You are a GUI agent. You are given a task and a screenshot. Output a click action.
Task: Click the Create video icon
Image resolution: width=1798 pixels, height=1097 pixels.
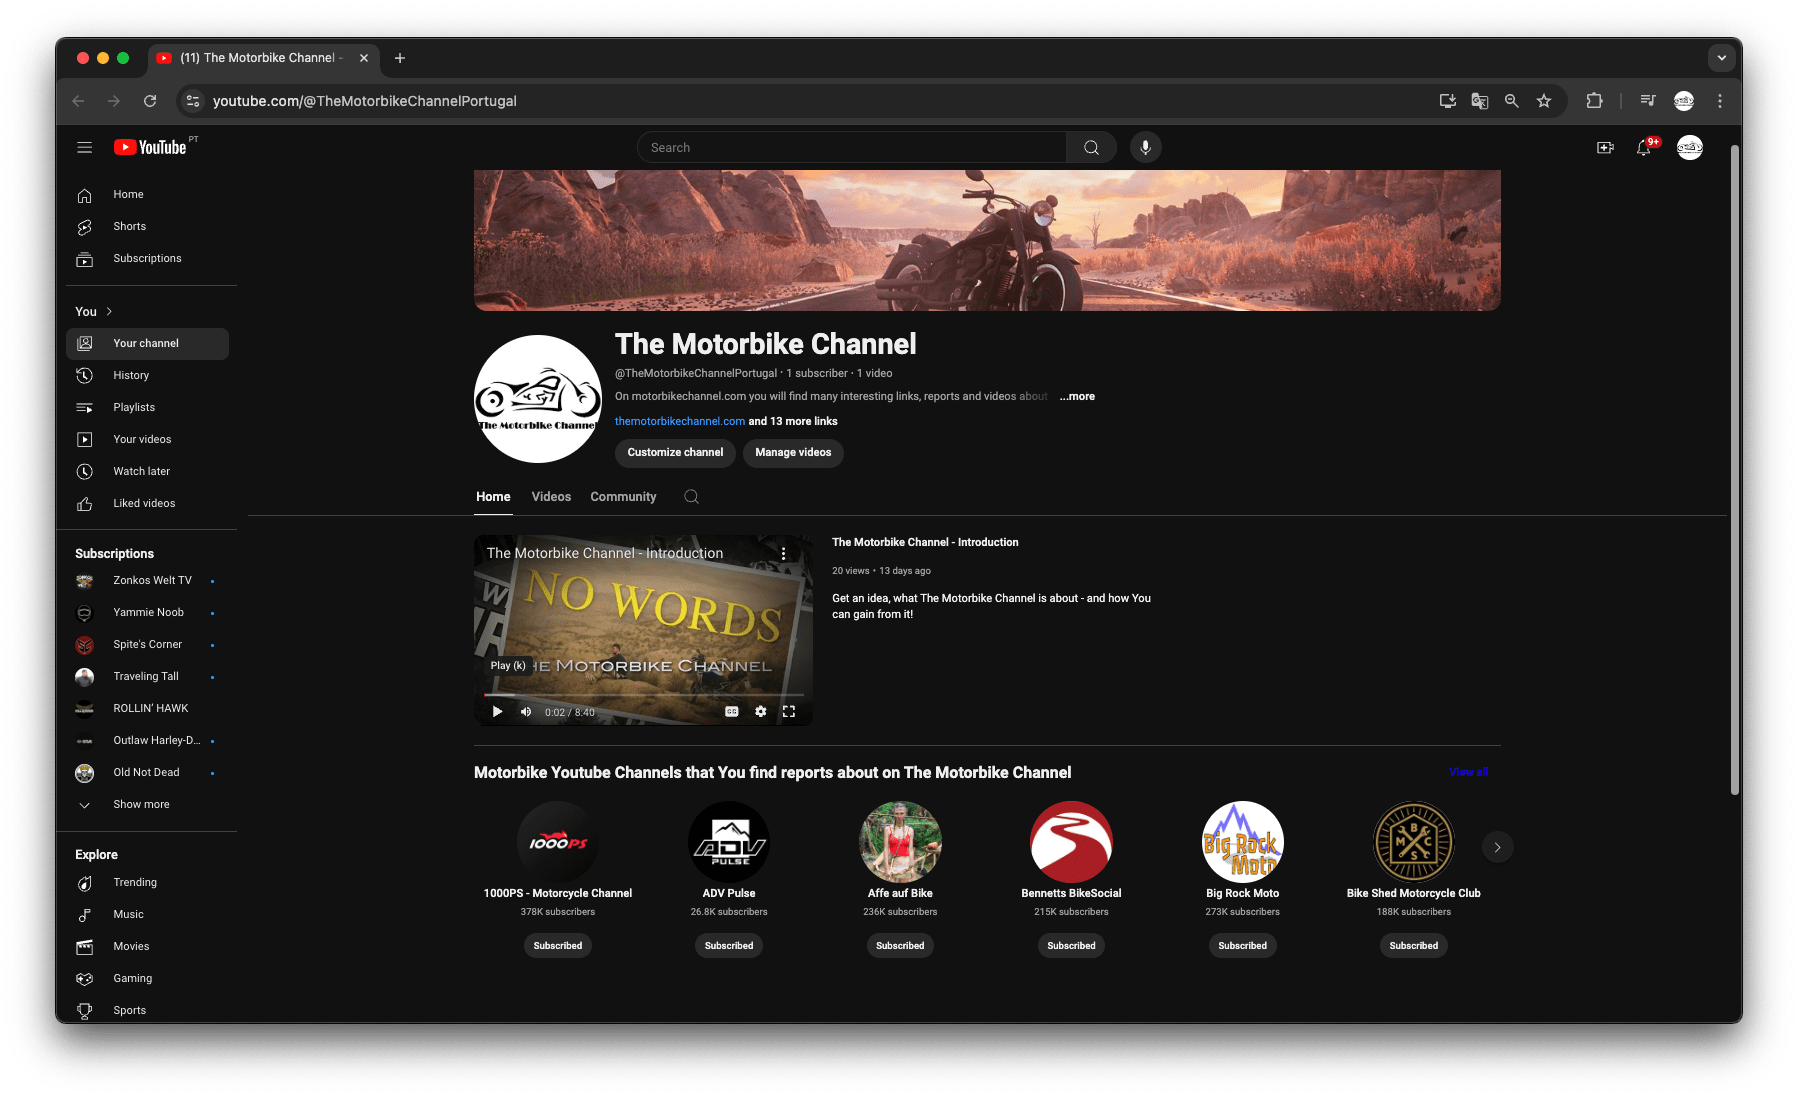[x=1604, y=148]
